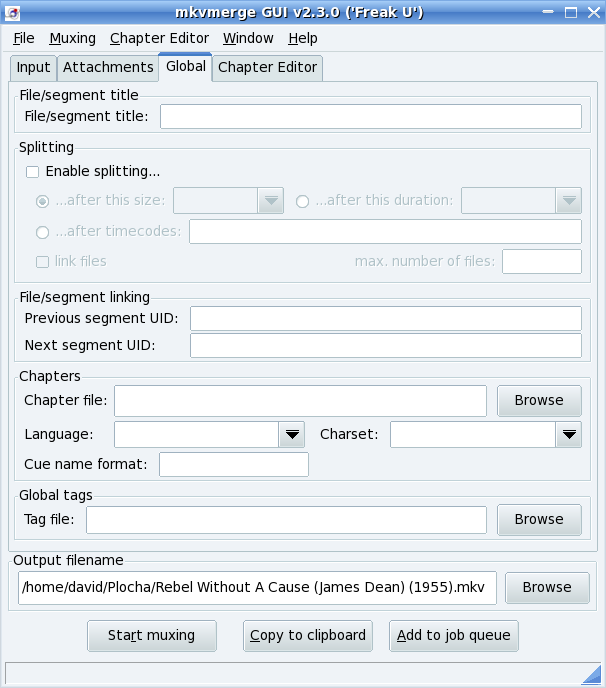Click the Tag file input field
This screenshot has width=606, height=688.
point(286,520)
